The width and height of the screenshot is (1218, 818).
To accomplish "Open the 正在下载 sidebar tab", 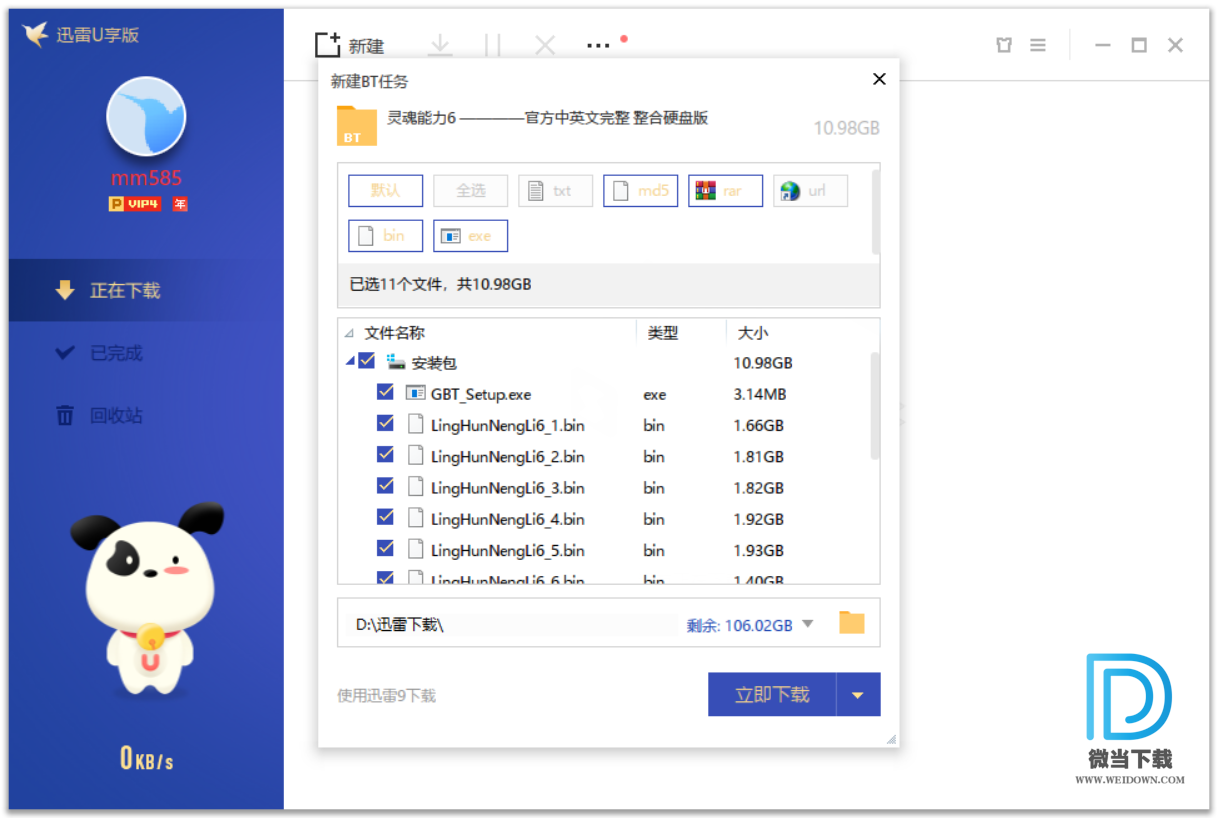I will pos(146,291).
